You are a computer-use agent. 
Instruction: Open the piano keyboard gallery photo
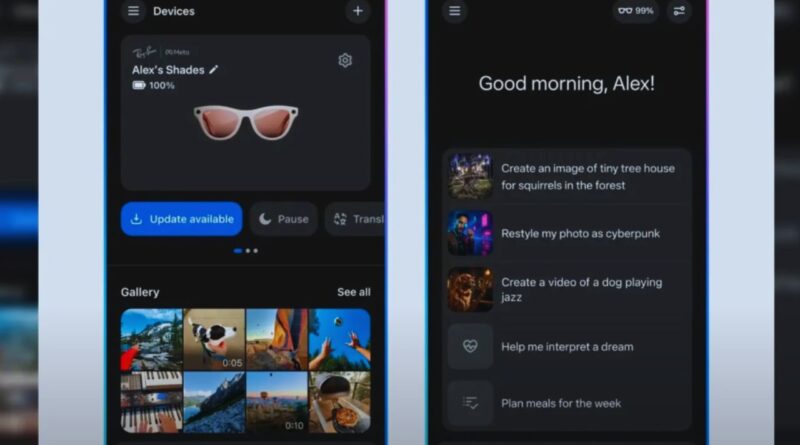tap(151, 402)
